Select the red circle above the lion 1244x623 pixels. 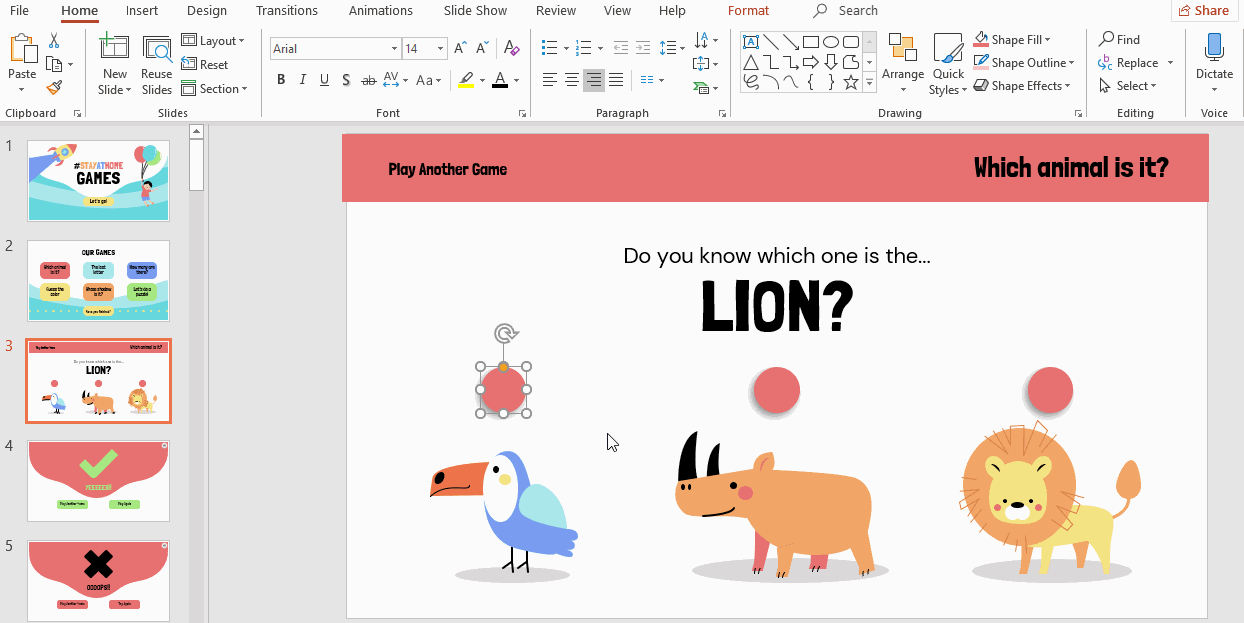(1049, 390)
